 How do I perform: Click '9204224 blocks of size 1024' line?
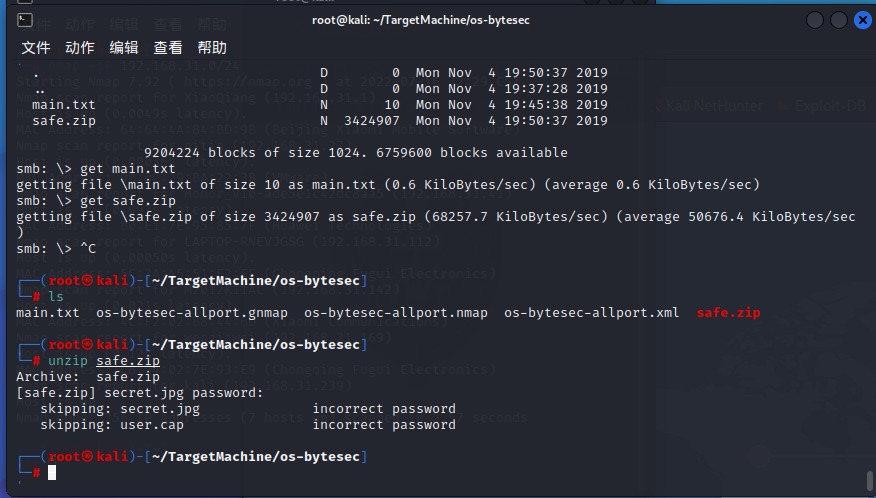(x=356, y=153)
